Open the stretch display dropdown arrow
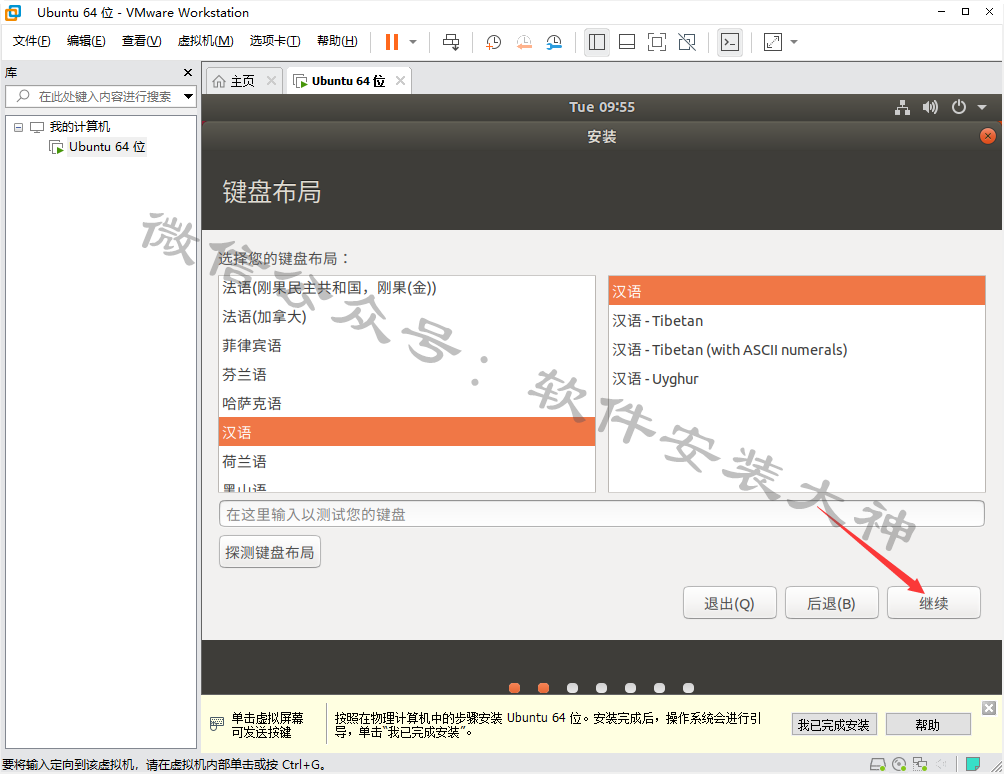 pos(794,42)
